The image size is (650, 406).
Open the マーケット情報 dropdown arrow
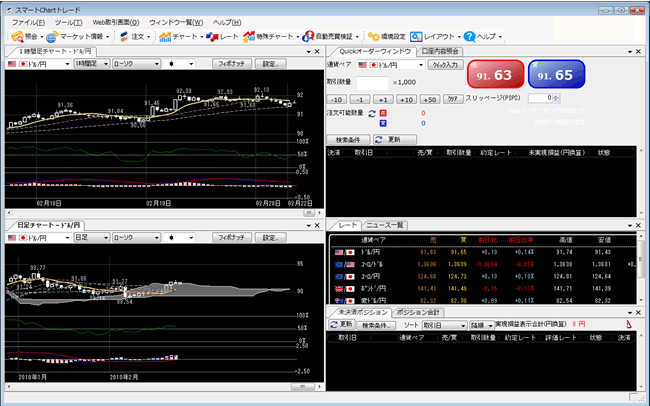coord(107,37)
